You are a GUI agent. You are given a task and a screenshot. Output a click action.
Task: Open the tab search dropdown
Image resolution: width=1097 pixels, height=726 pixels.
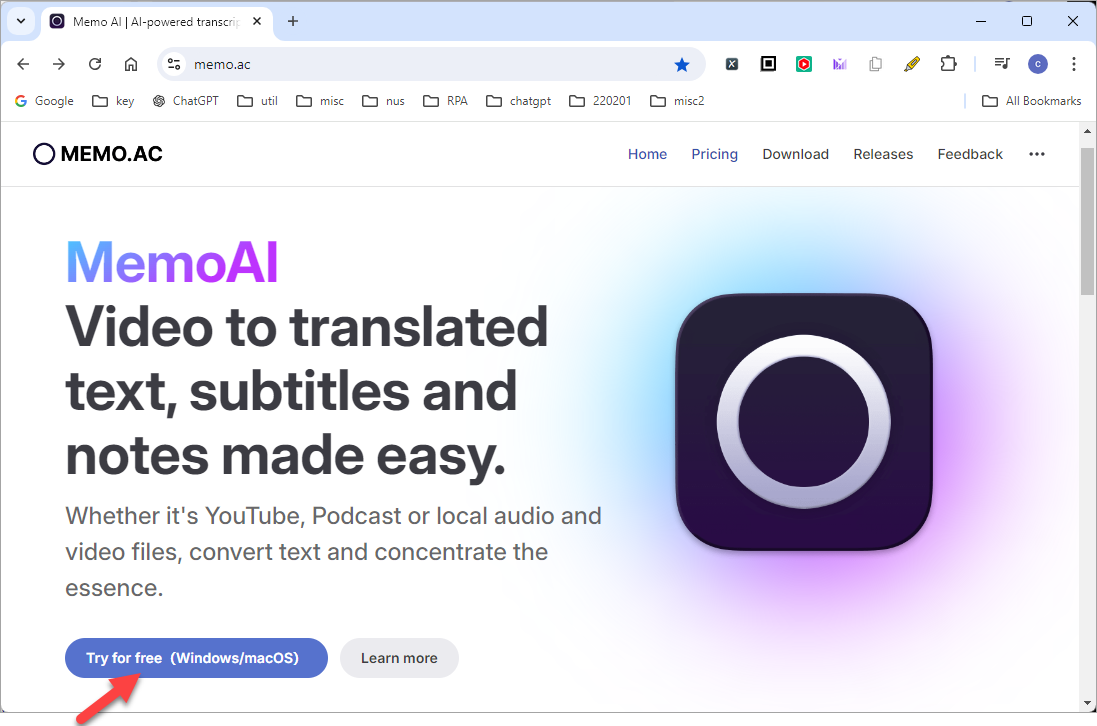pyautogui.click(x=21, y=21)
